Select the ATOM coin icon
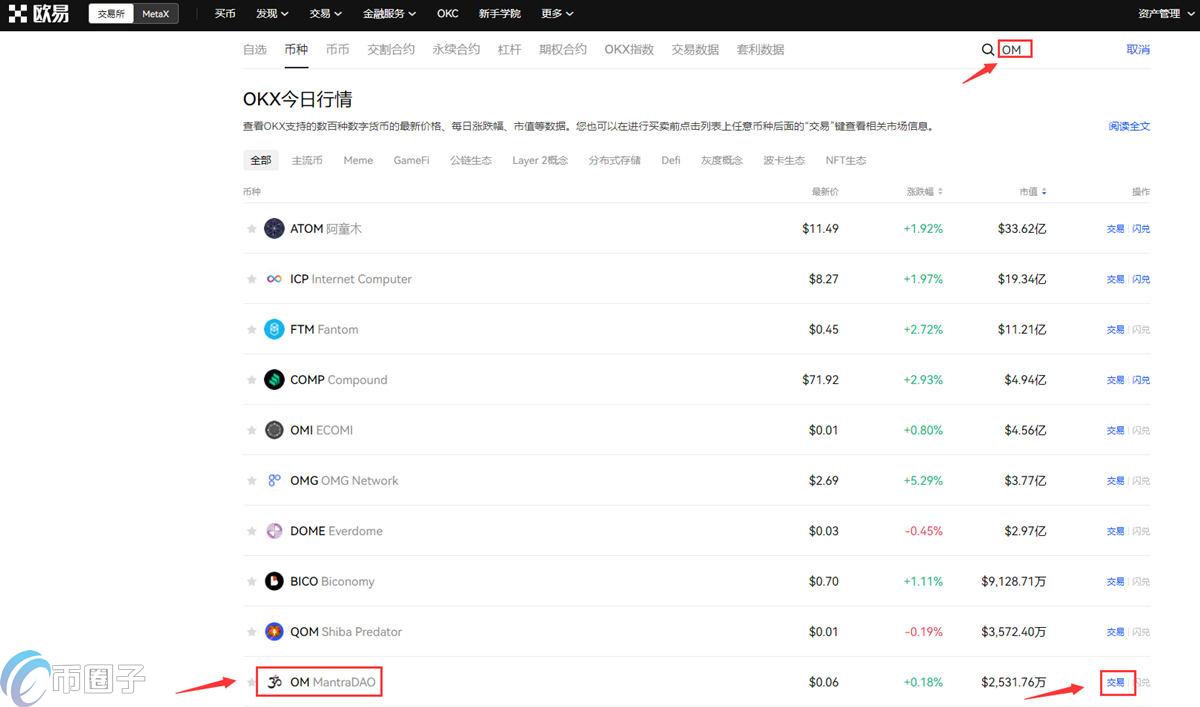The width and height of the screenshot is (1200, 707). point(274,228)
